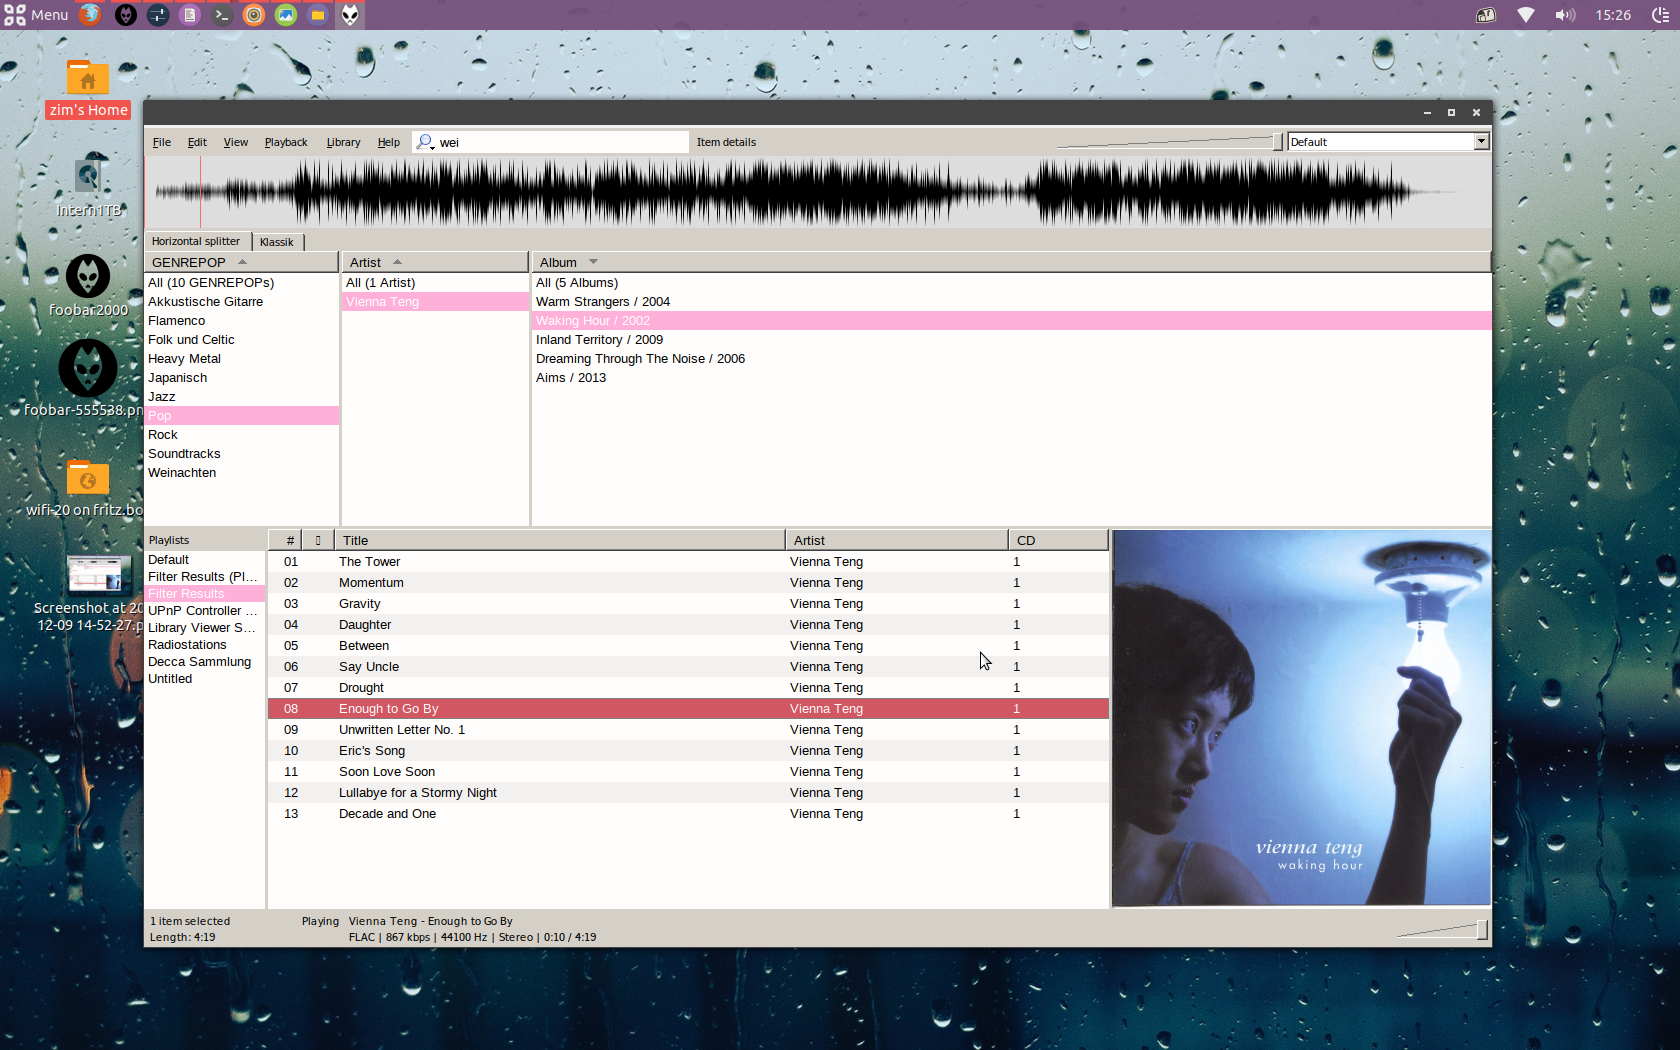Click the magnifier search icon in foobar2000
The height and width of the screenshot is (1050, 1680).
(425, 142)
